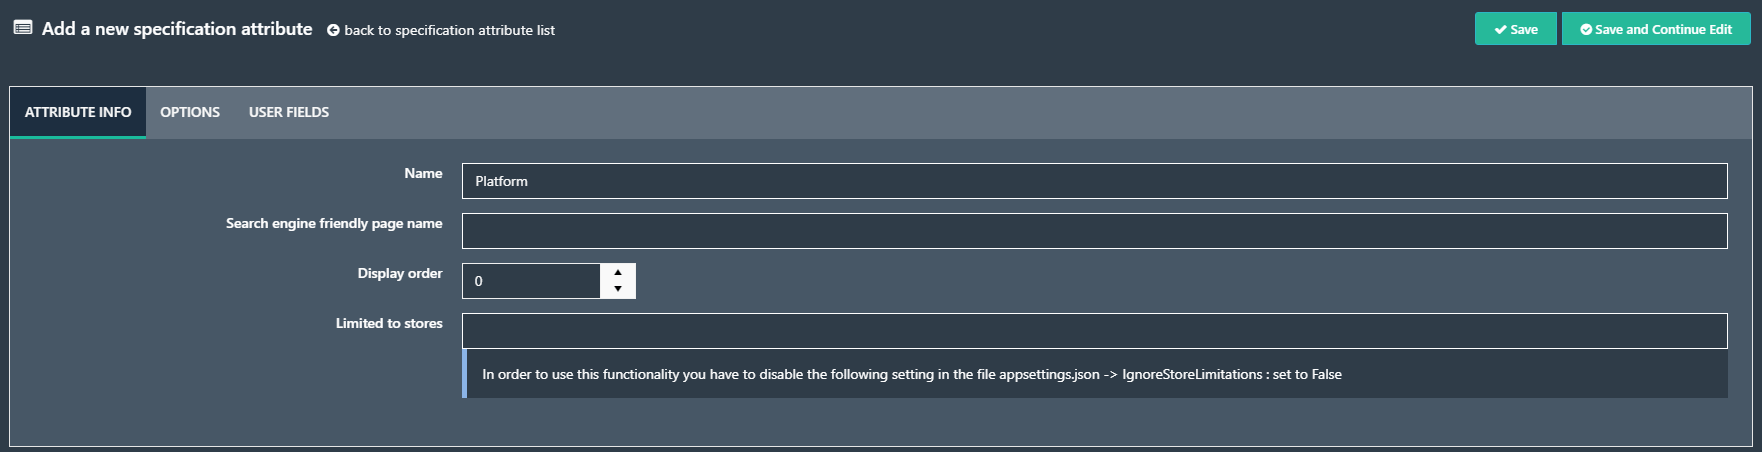
Task: Click the checkmark icon inside Save button
Action: (1500, 30)
